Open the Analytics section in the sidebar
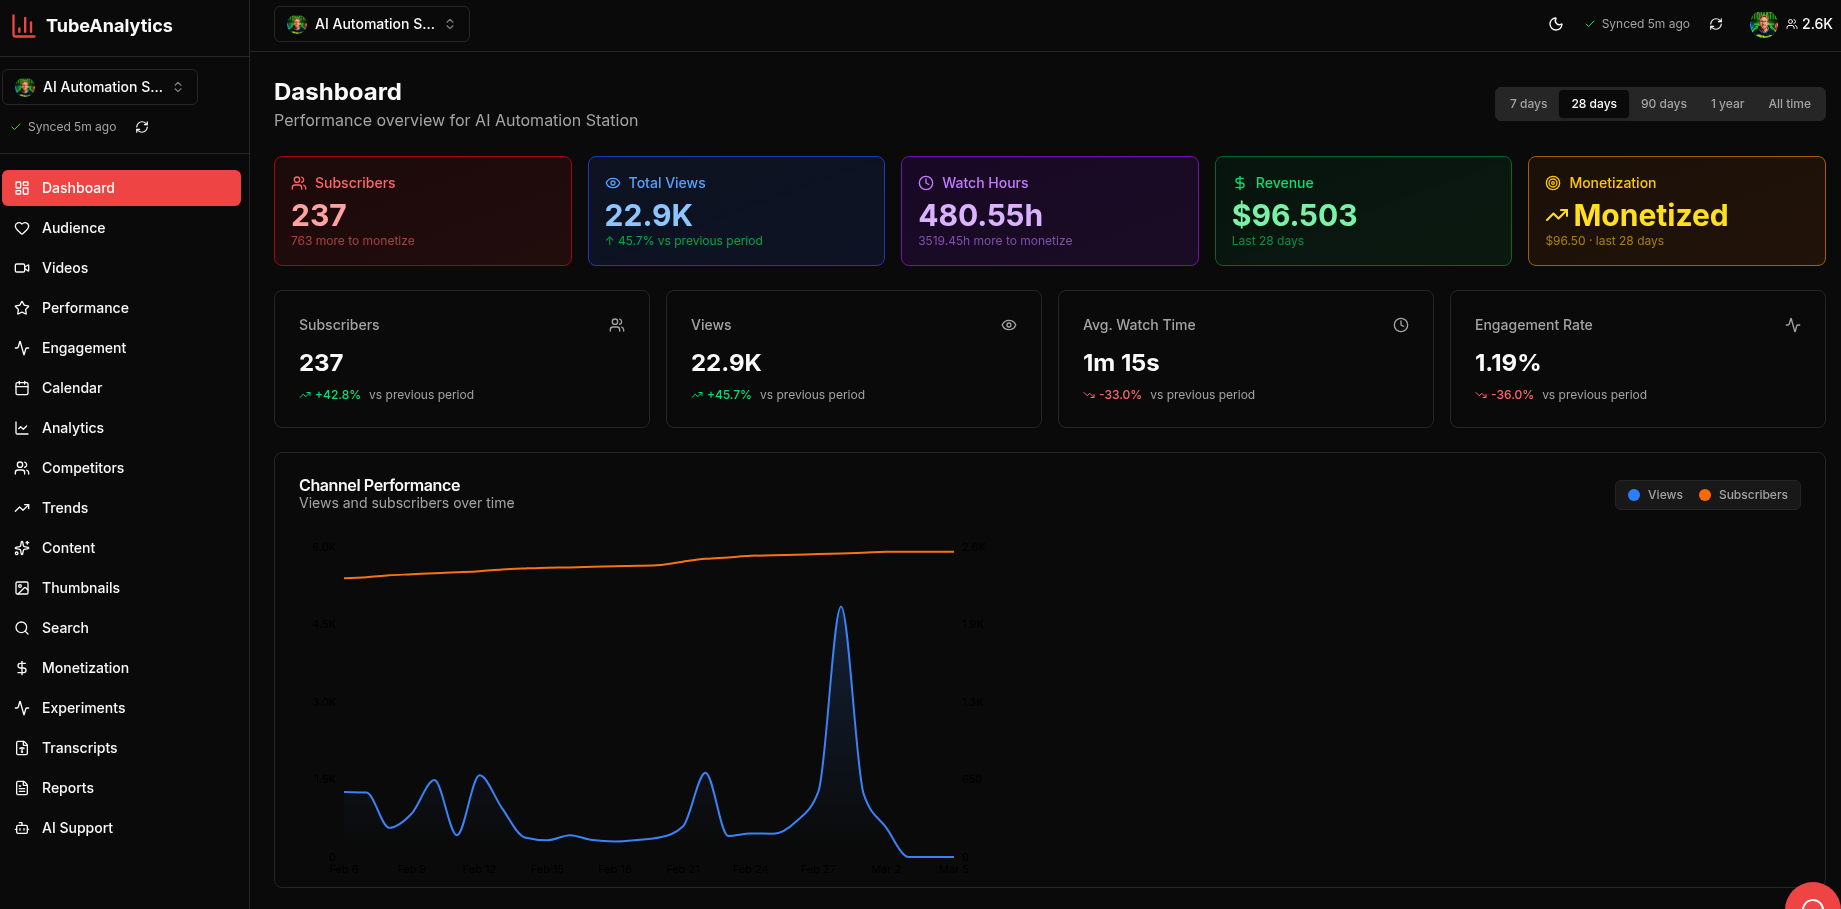1841x909 pixels. click(x=72, y=427)
